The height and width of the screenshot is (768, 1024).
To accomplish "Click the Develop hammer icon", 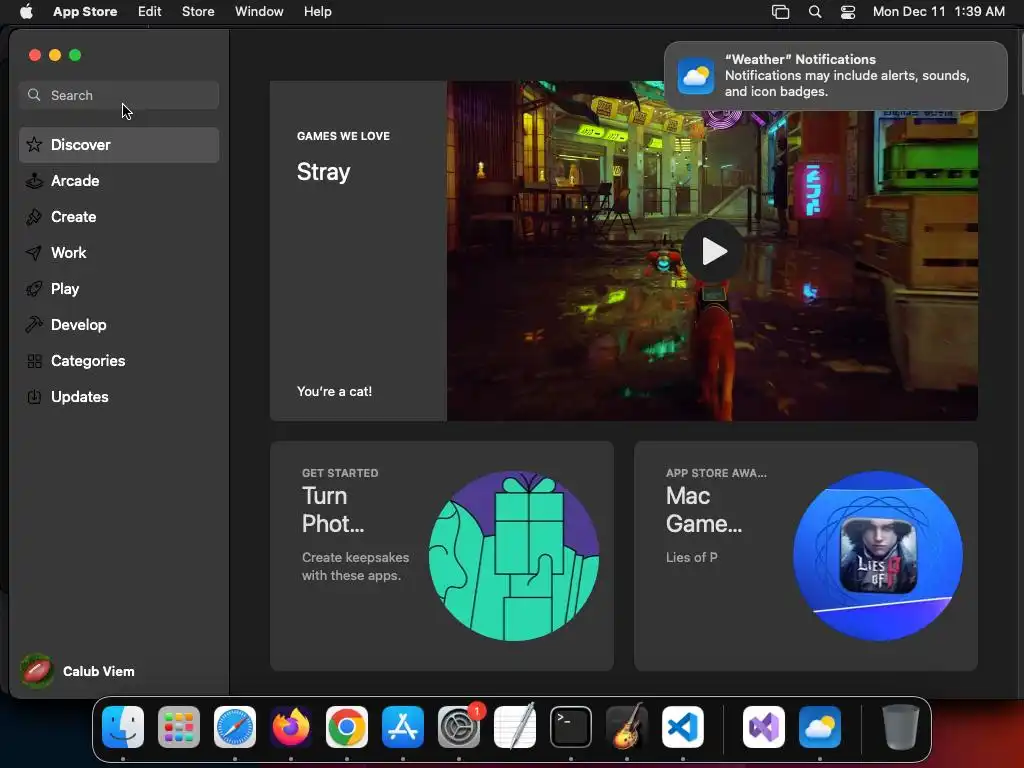I will [34, 325].
